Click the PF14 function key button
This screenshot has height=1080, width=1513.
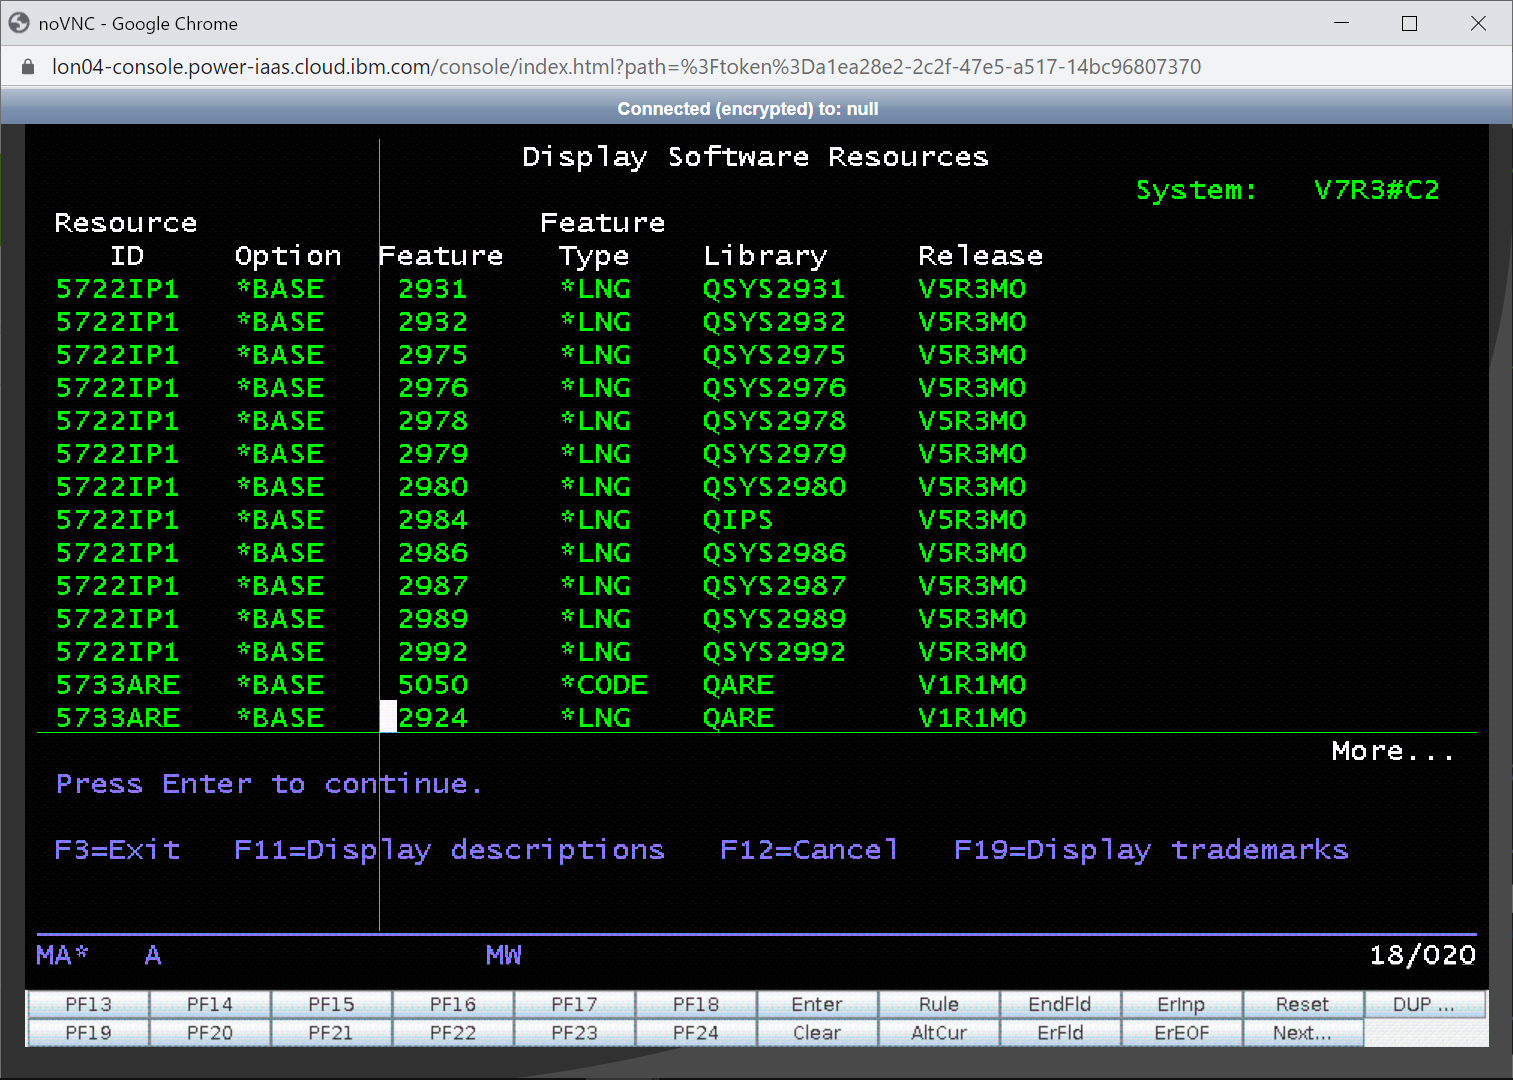pos(210,1004)
